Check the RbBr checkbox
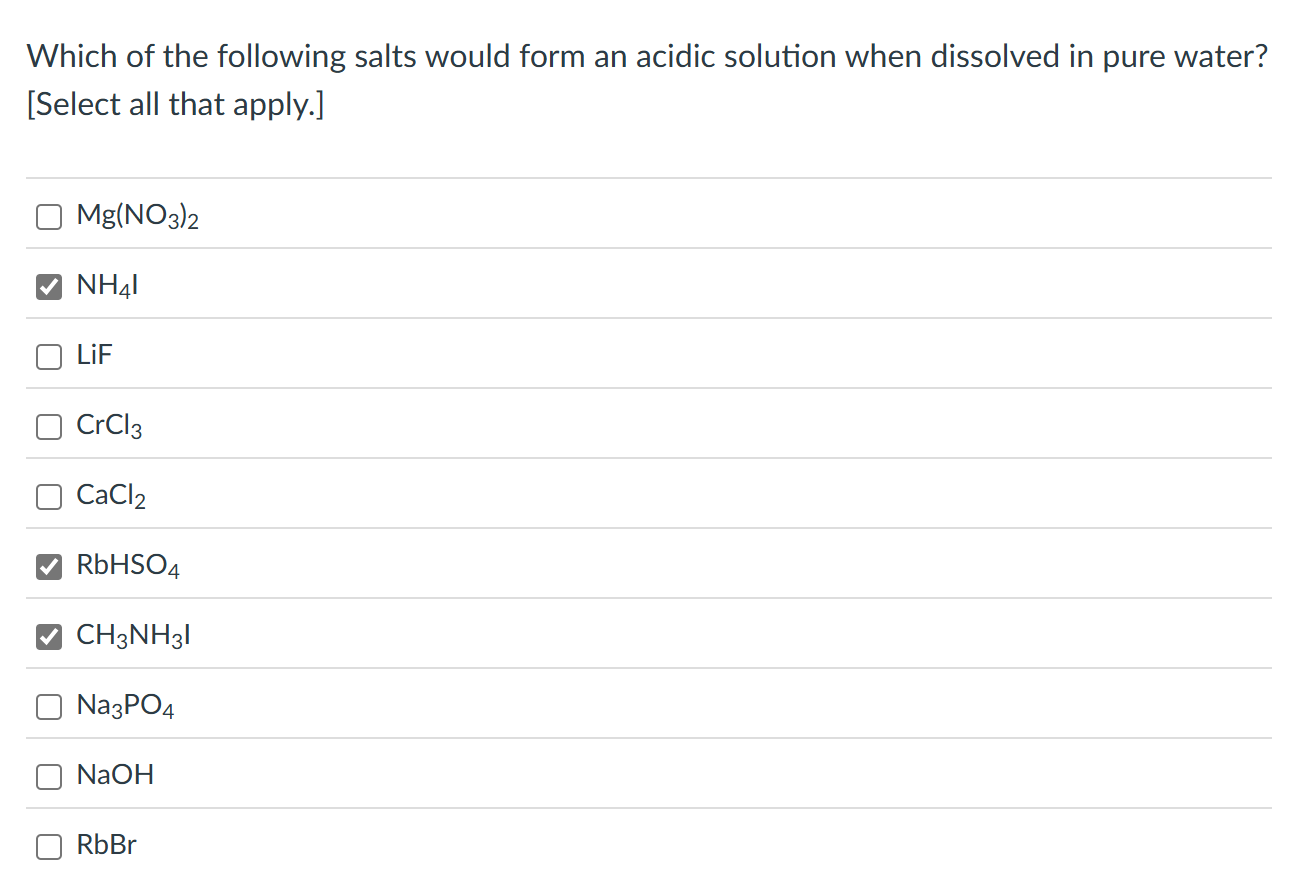The height and width of the screenshot is (895, 1296). (x=49, y=846)
